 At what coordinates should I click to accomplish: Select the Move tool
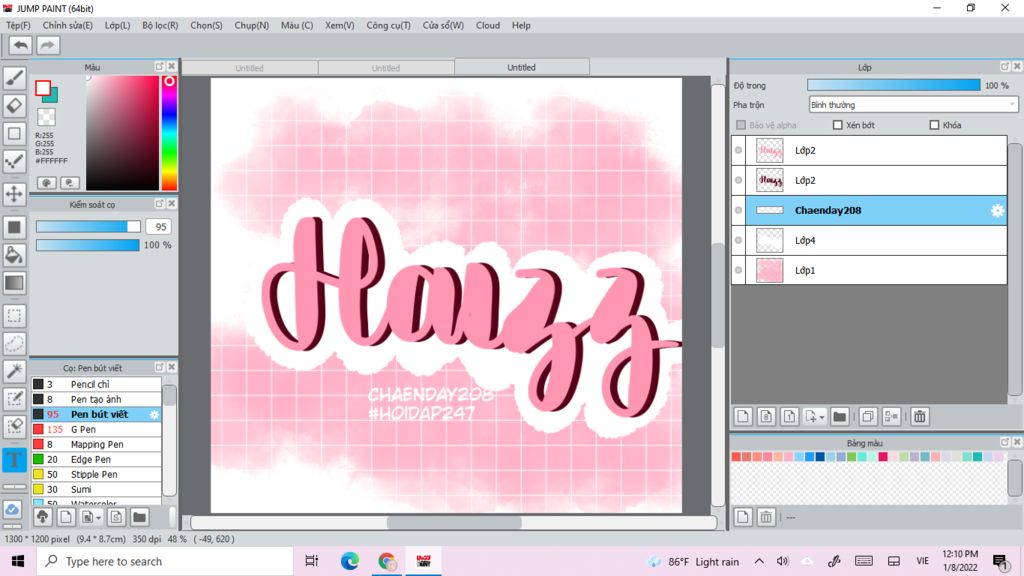click(14, 194)
